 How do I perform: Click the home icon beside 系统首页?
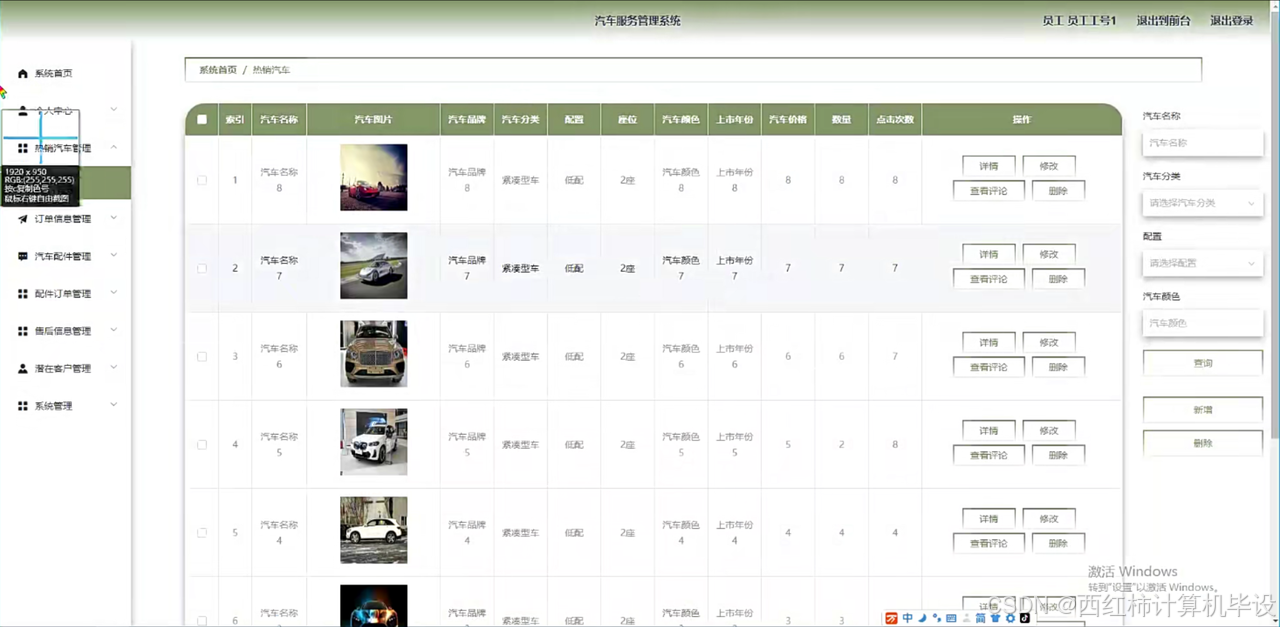[23, 73]
